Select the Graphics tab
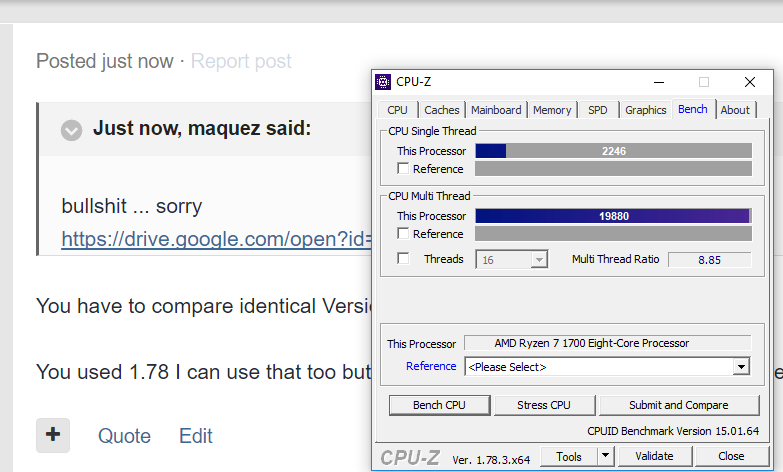Viewport: 783px width, 472px height. tap(646, 110)
